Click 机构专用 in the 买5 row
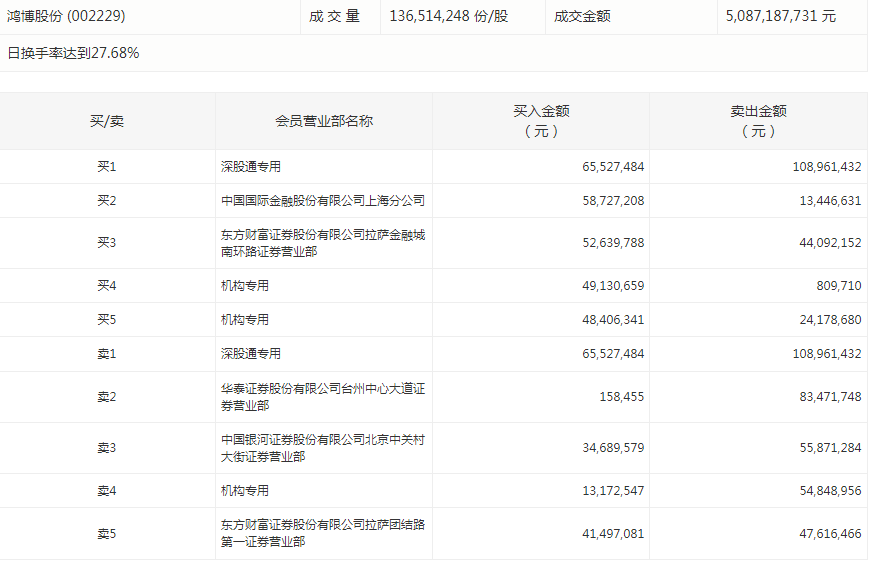Screen dimensions: 870x563 coord(245,319)
